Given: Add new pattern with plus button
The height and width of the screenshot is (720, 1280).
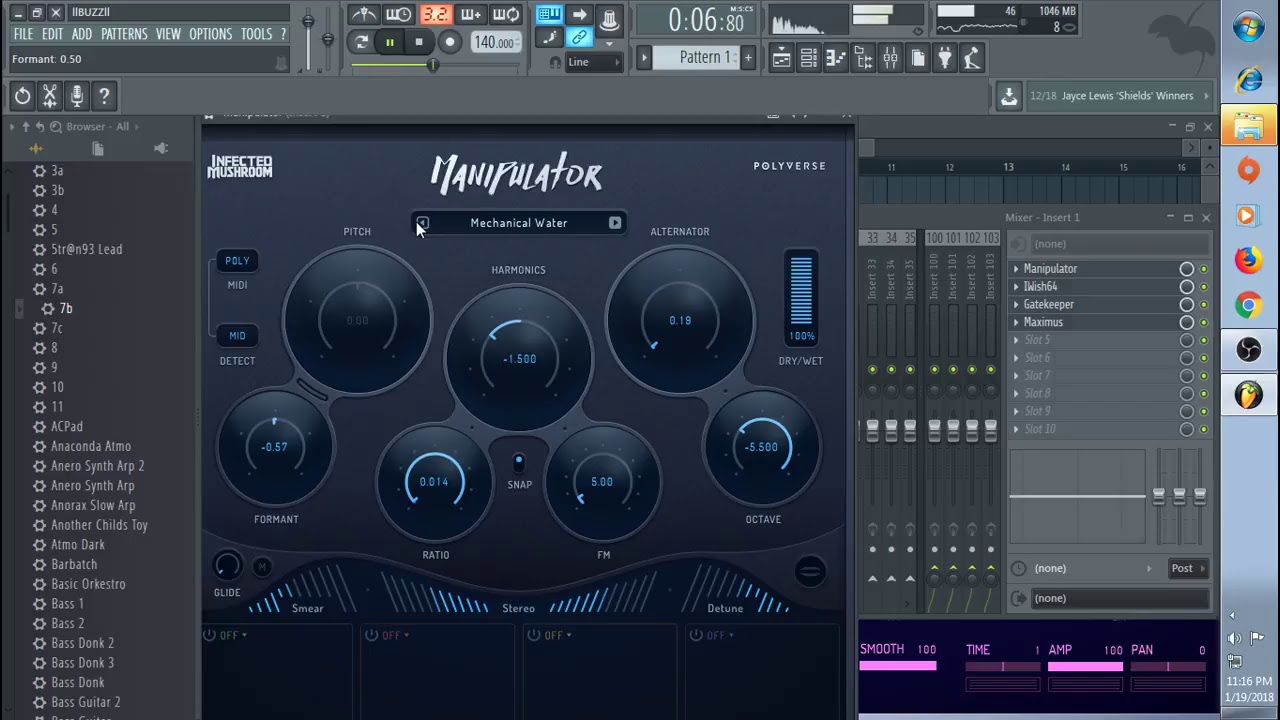Looking at the screenshot, I should pos(748,58).
